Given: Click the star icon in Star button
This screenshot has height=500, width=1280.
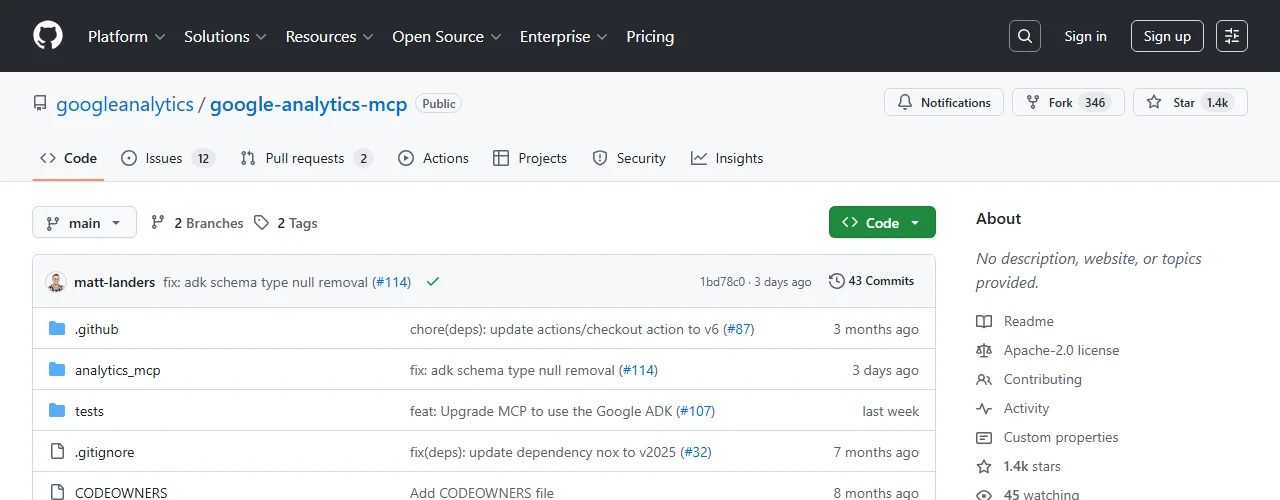Looking at the screenshot, I should click(1154, 102).
